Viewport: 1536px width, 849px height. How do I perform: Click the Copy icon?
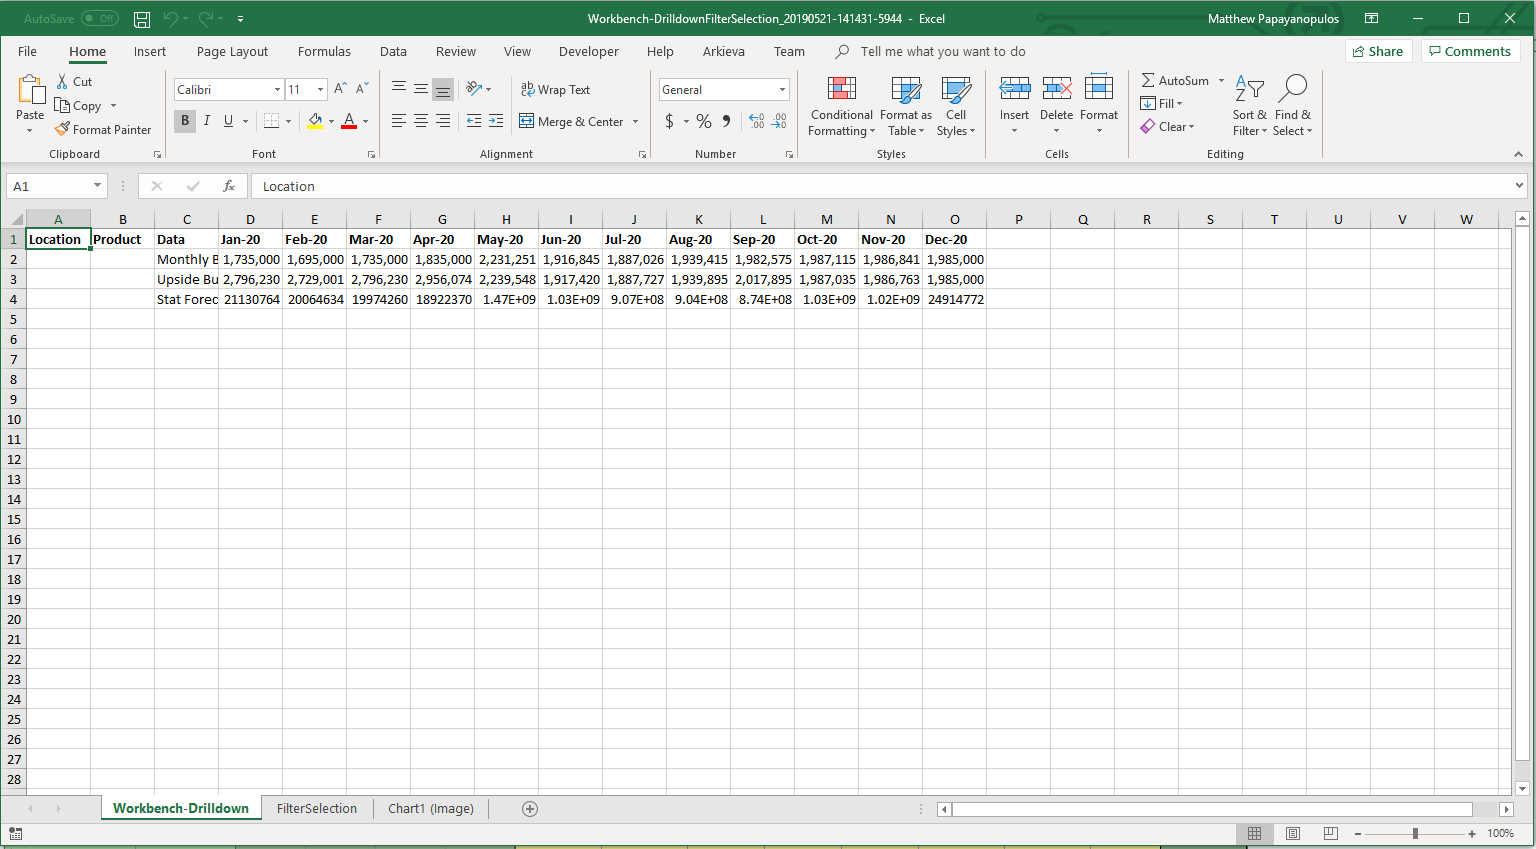coord(62,106)
